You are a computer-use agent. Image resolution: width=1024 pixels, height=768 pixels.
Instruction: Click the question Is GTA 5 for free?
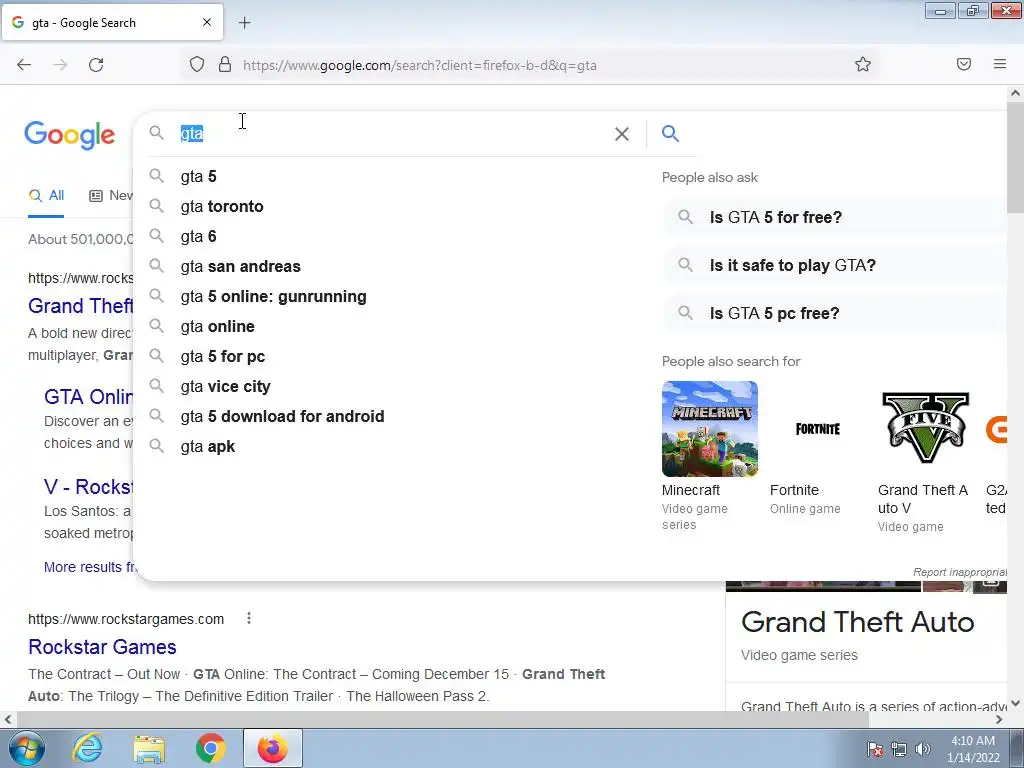pyautogui.click(x=836, y=217)
